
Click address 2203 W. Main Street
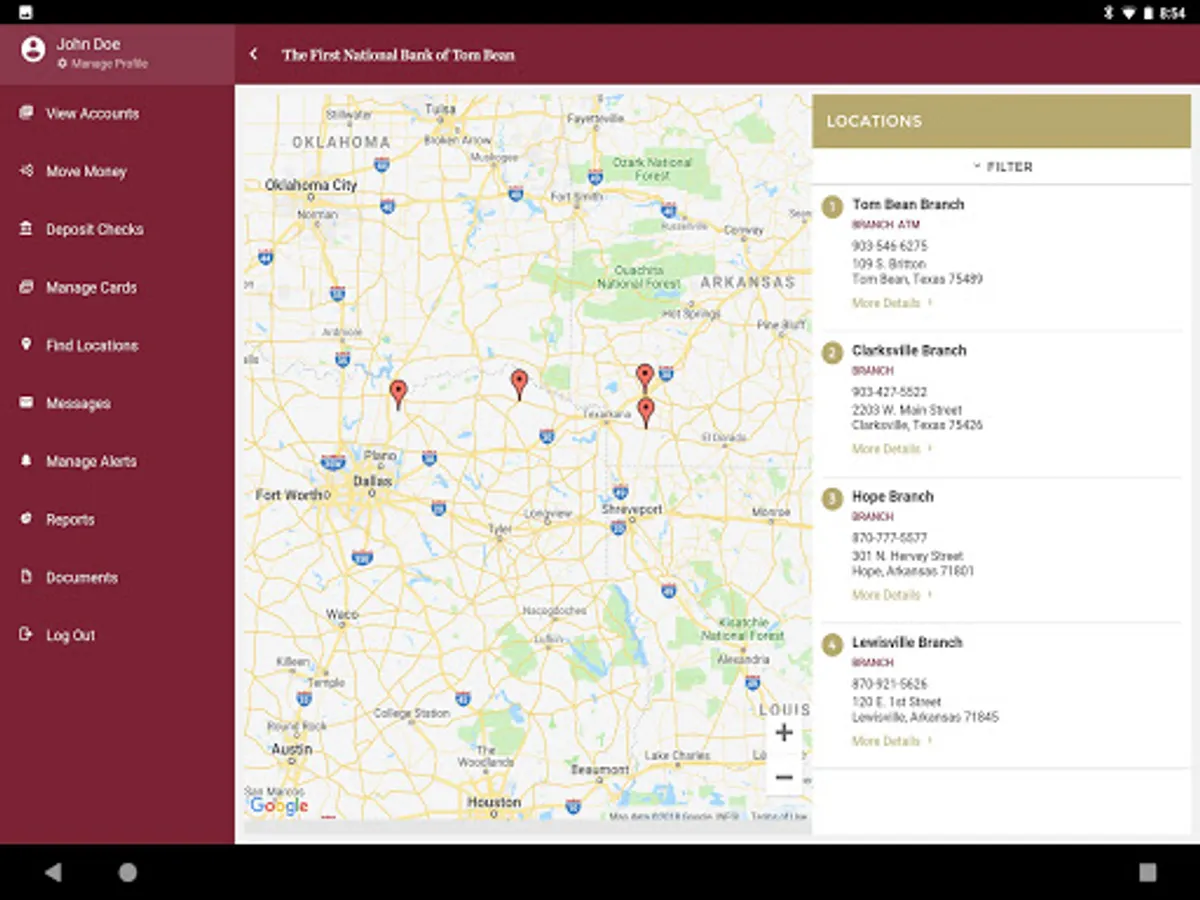click(x=906, y=409)
